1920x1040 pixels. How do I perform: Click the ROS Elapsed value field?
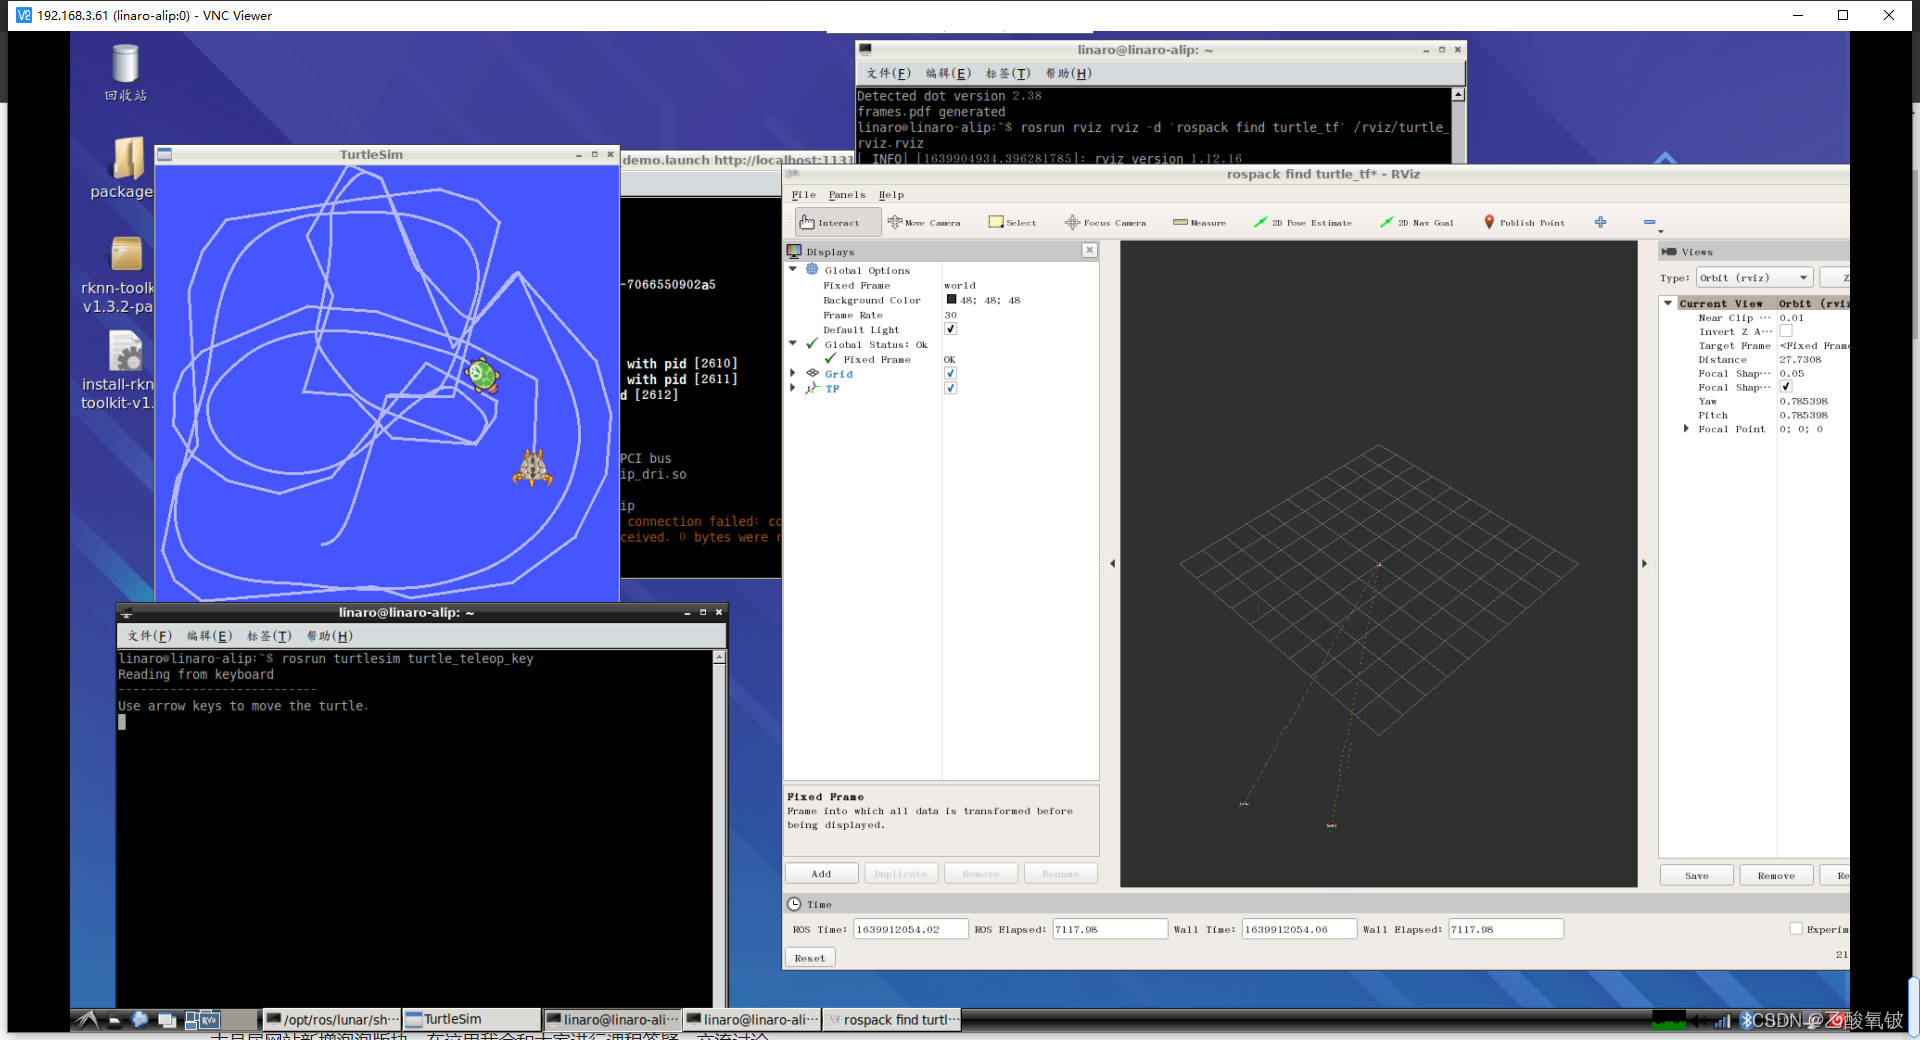(1110, 929)
